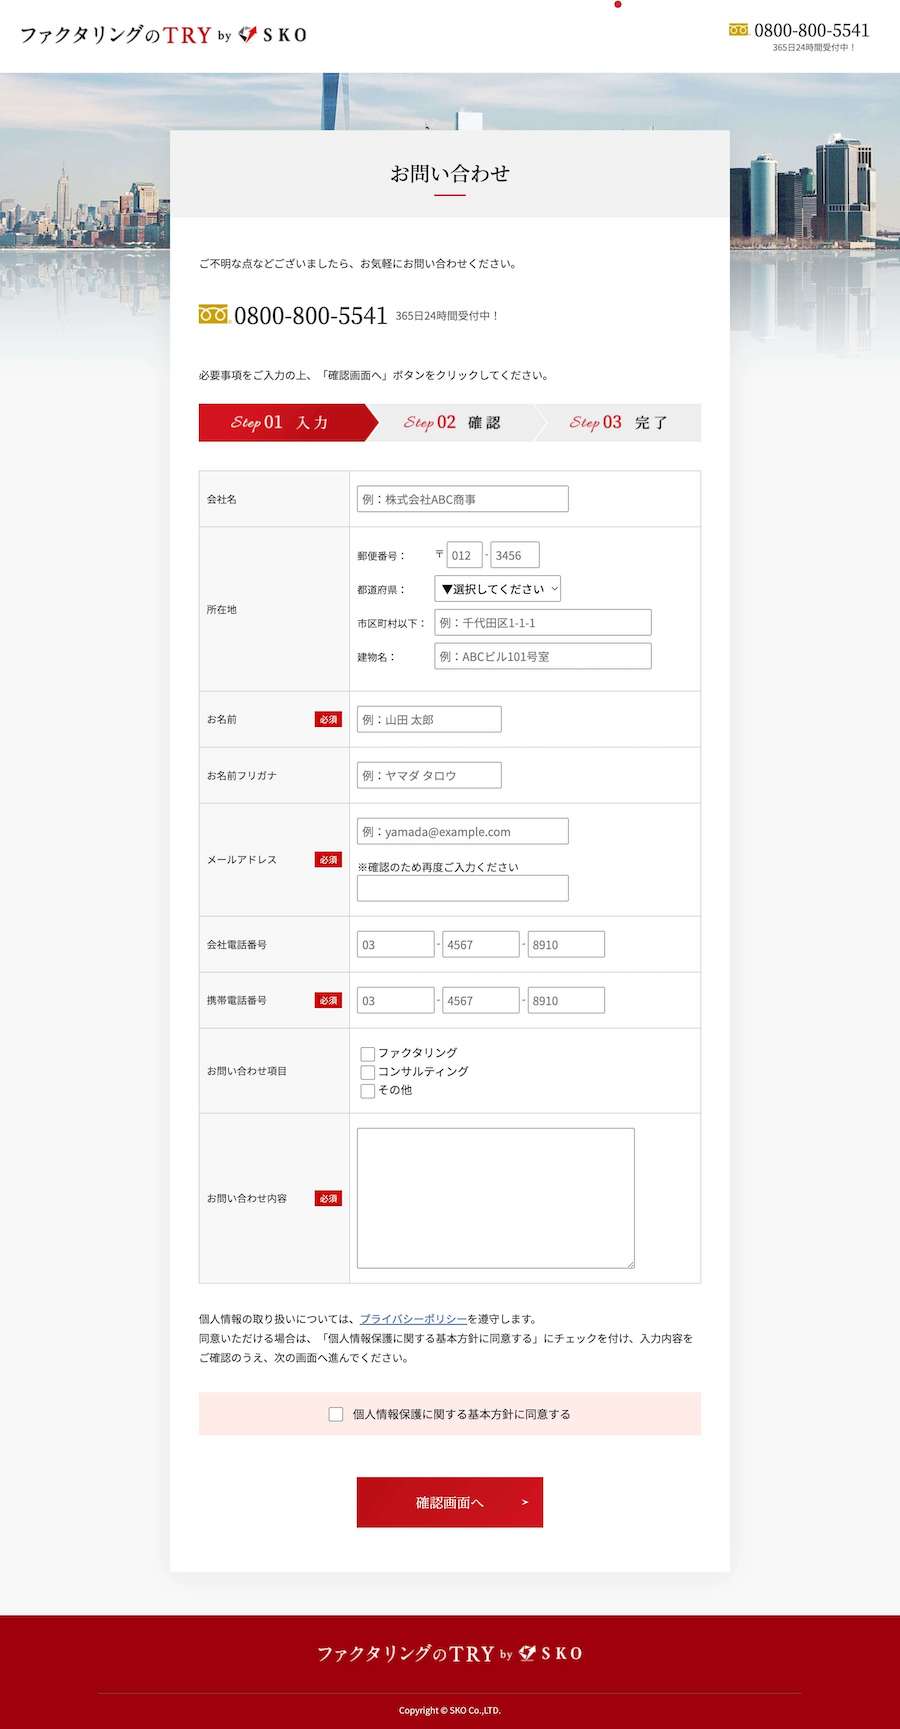
Task: Focus the お名前フリガナ field
Action: 429,775
